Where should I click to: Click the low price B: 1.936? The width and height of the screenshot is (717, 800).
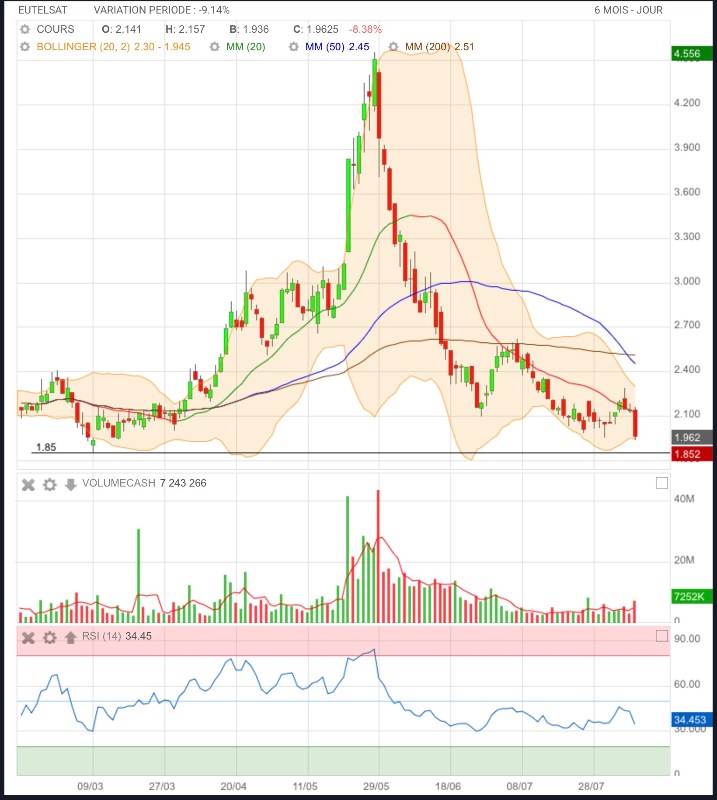coord(249,29)
